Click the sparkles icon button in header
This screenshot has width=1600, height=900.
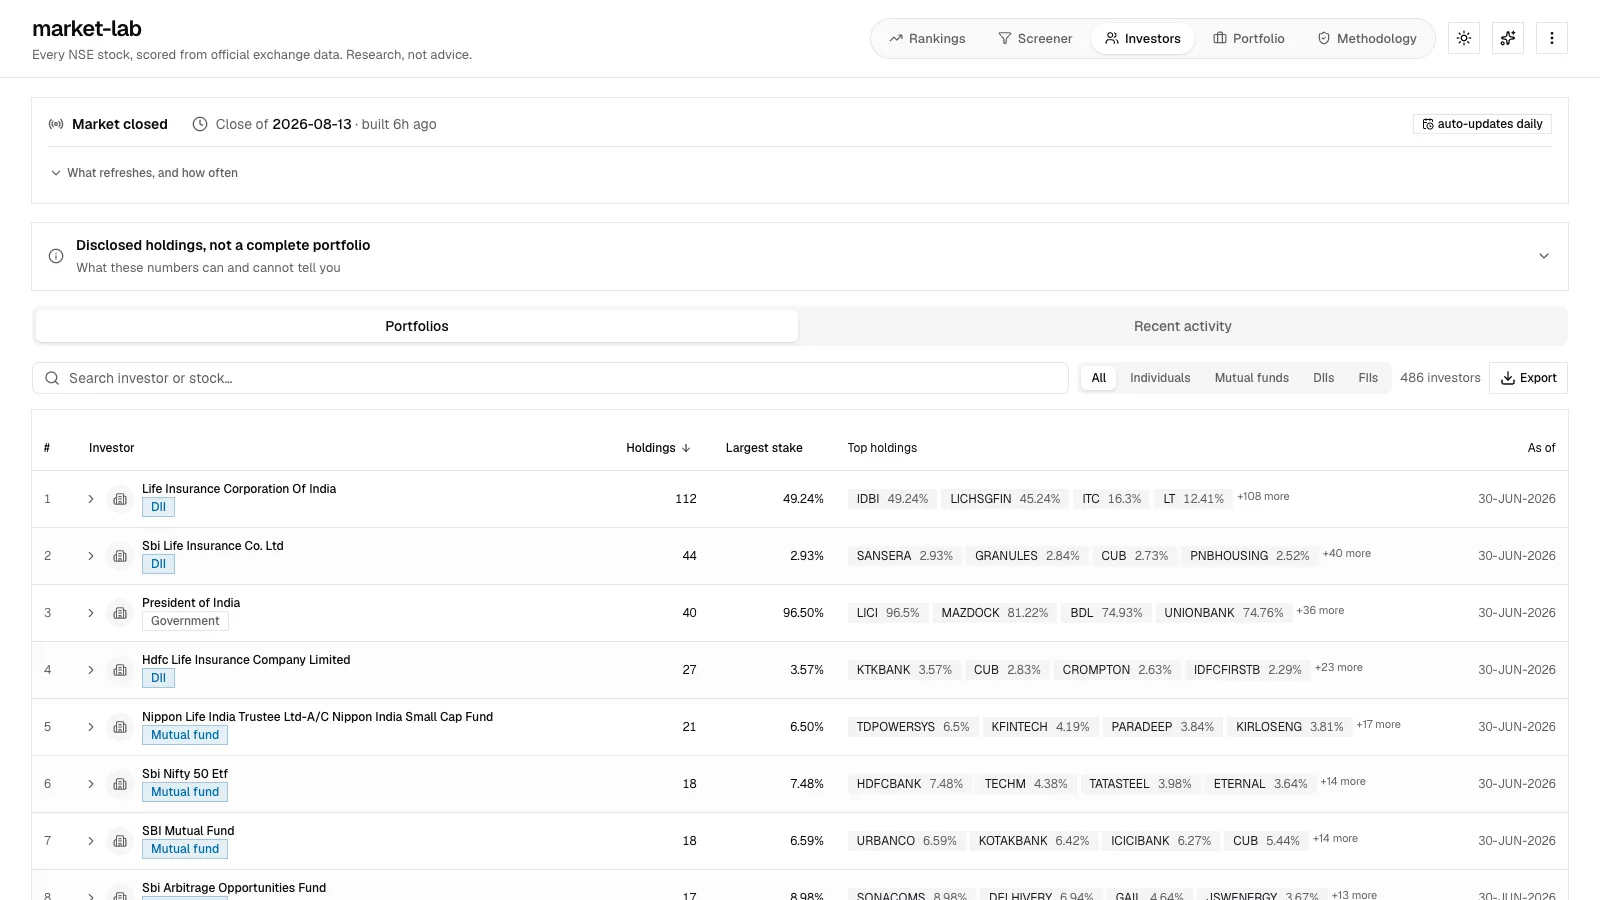pos(1508,38)
